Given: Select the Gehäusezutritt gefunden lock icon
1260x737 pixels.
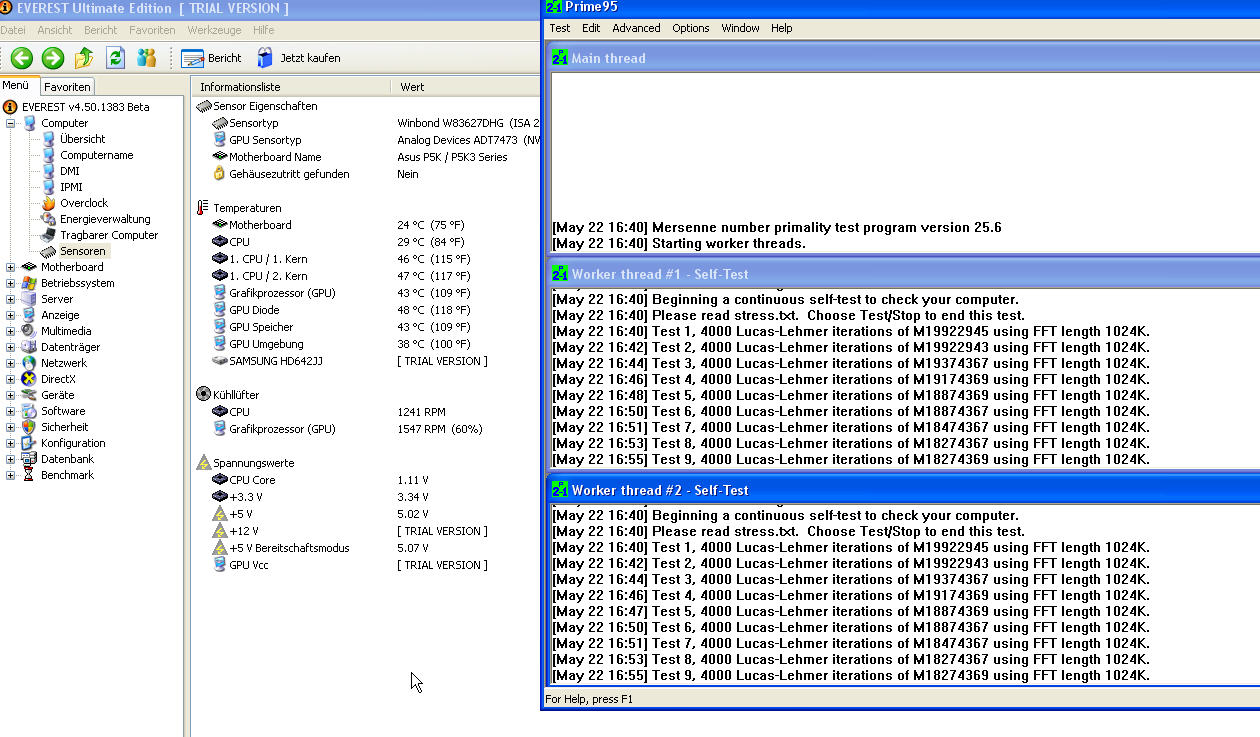Looking at the screenshot, I should (x=220, y=174).
